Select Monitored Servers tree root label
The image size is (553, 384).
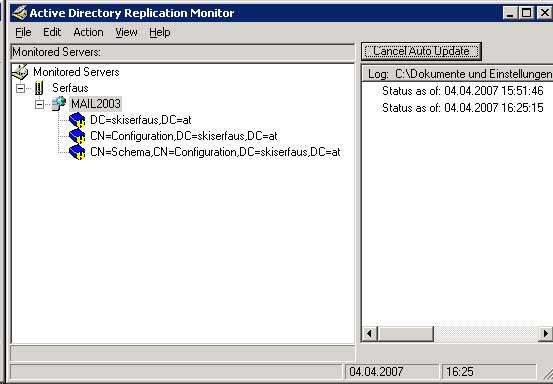76,72
